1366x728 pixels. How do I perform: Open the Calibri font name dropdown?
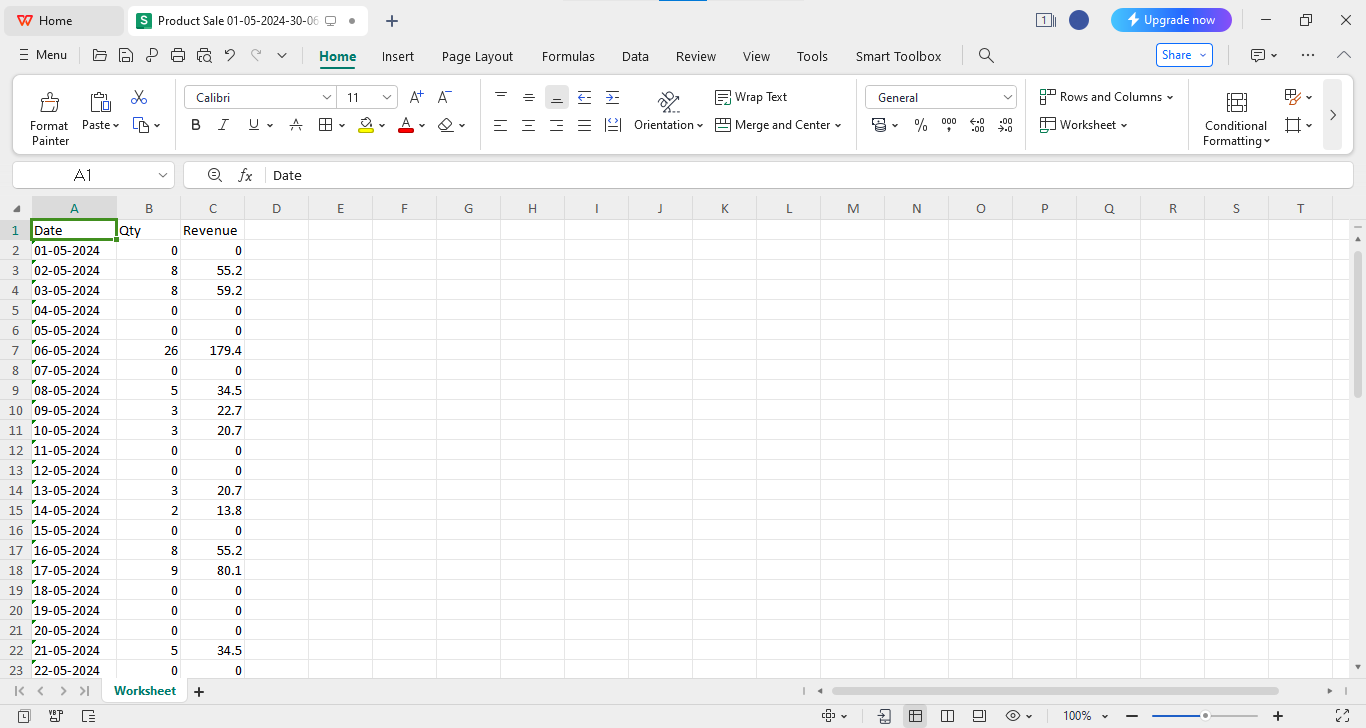click(x=327, y=97)
